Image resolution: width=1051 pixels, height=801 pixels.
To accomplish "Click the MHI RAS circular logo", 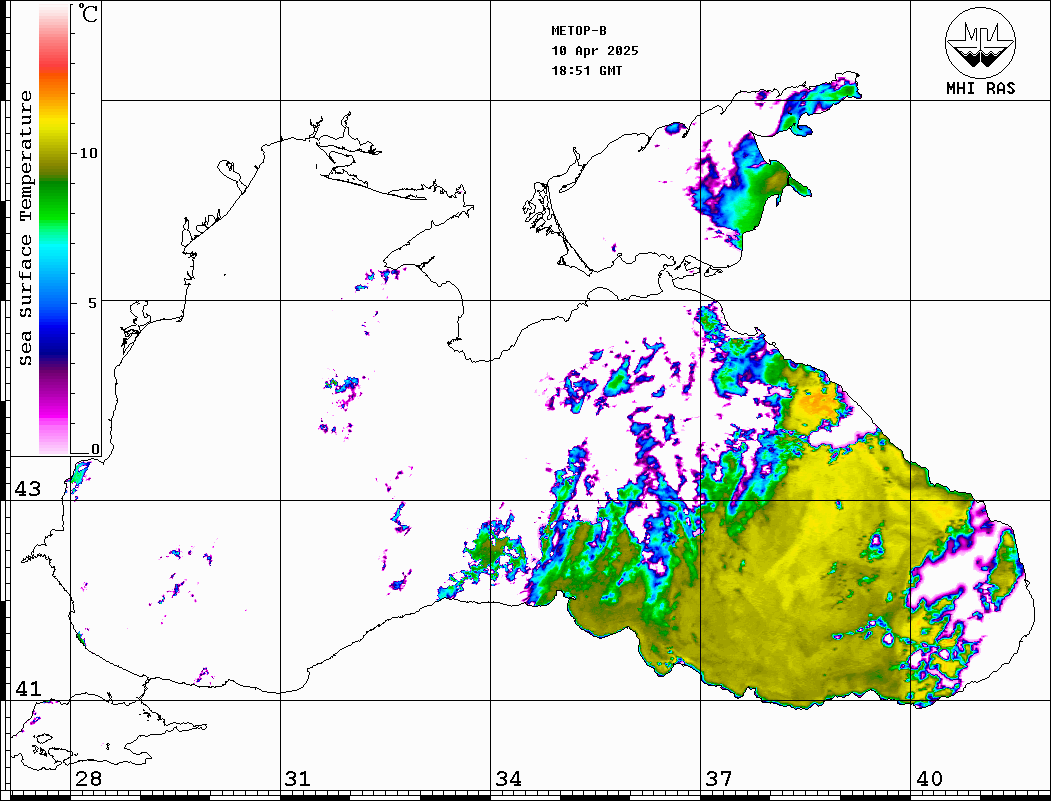I will (981, 43).
